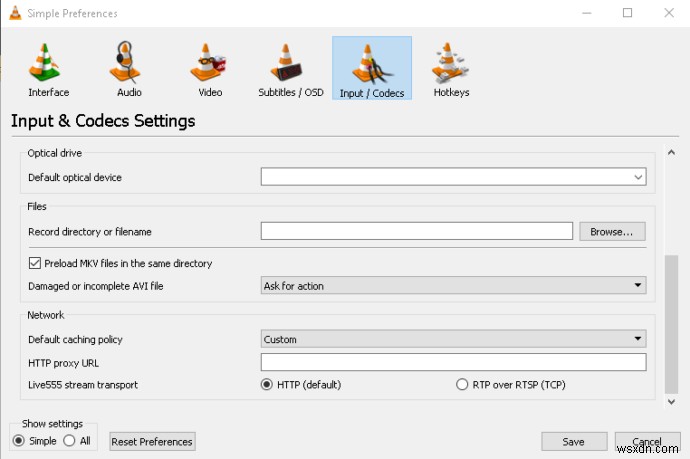Maximize the Simple Preferences window
The width and height of the screenshot is (690, 459).
tap(627, 13)
